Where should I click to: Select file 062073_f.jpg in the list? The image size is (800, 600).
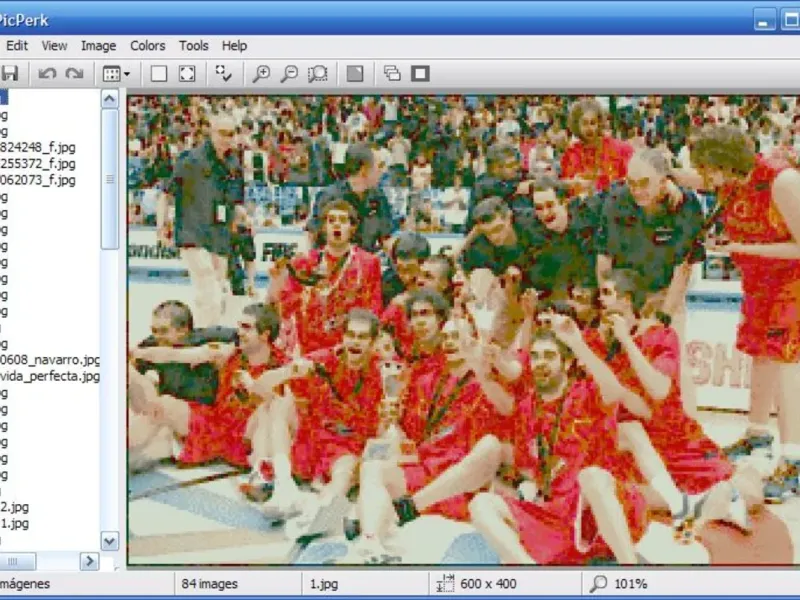coord(38,180)
